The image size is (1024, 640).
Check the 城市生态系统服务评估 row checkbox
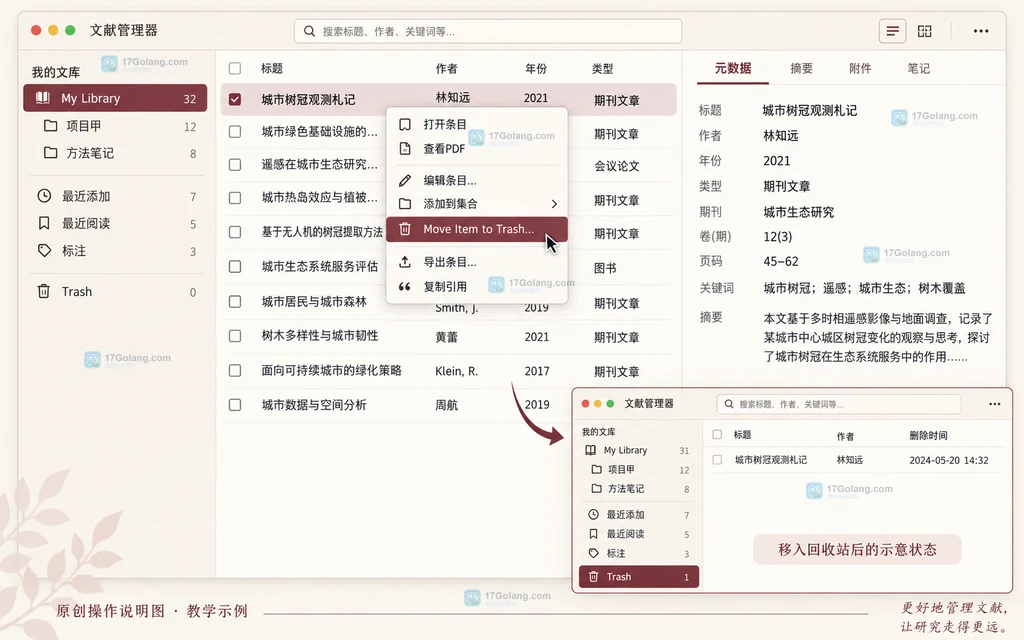click(235, 266)
